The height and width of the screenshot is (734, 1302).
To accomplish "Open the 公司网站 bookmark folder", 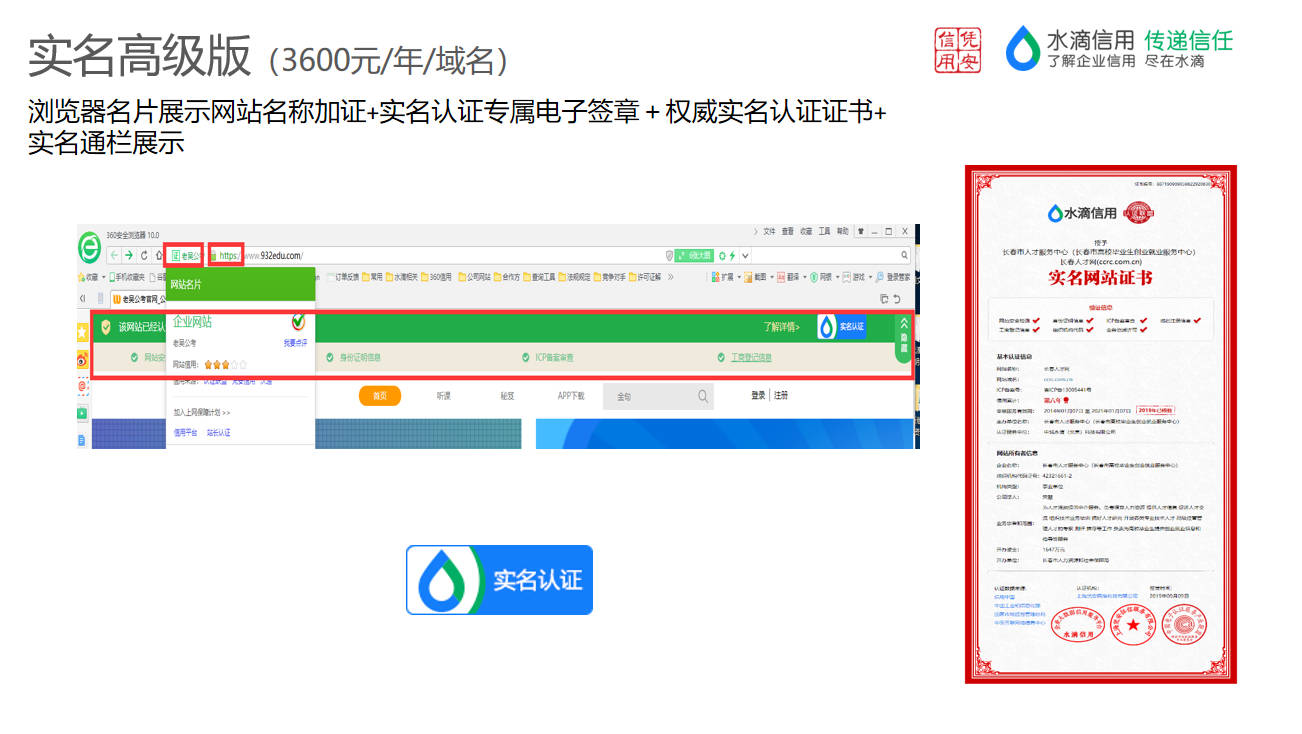I will tap(474, 277).
